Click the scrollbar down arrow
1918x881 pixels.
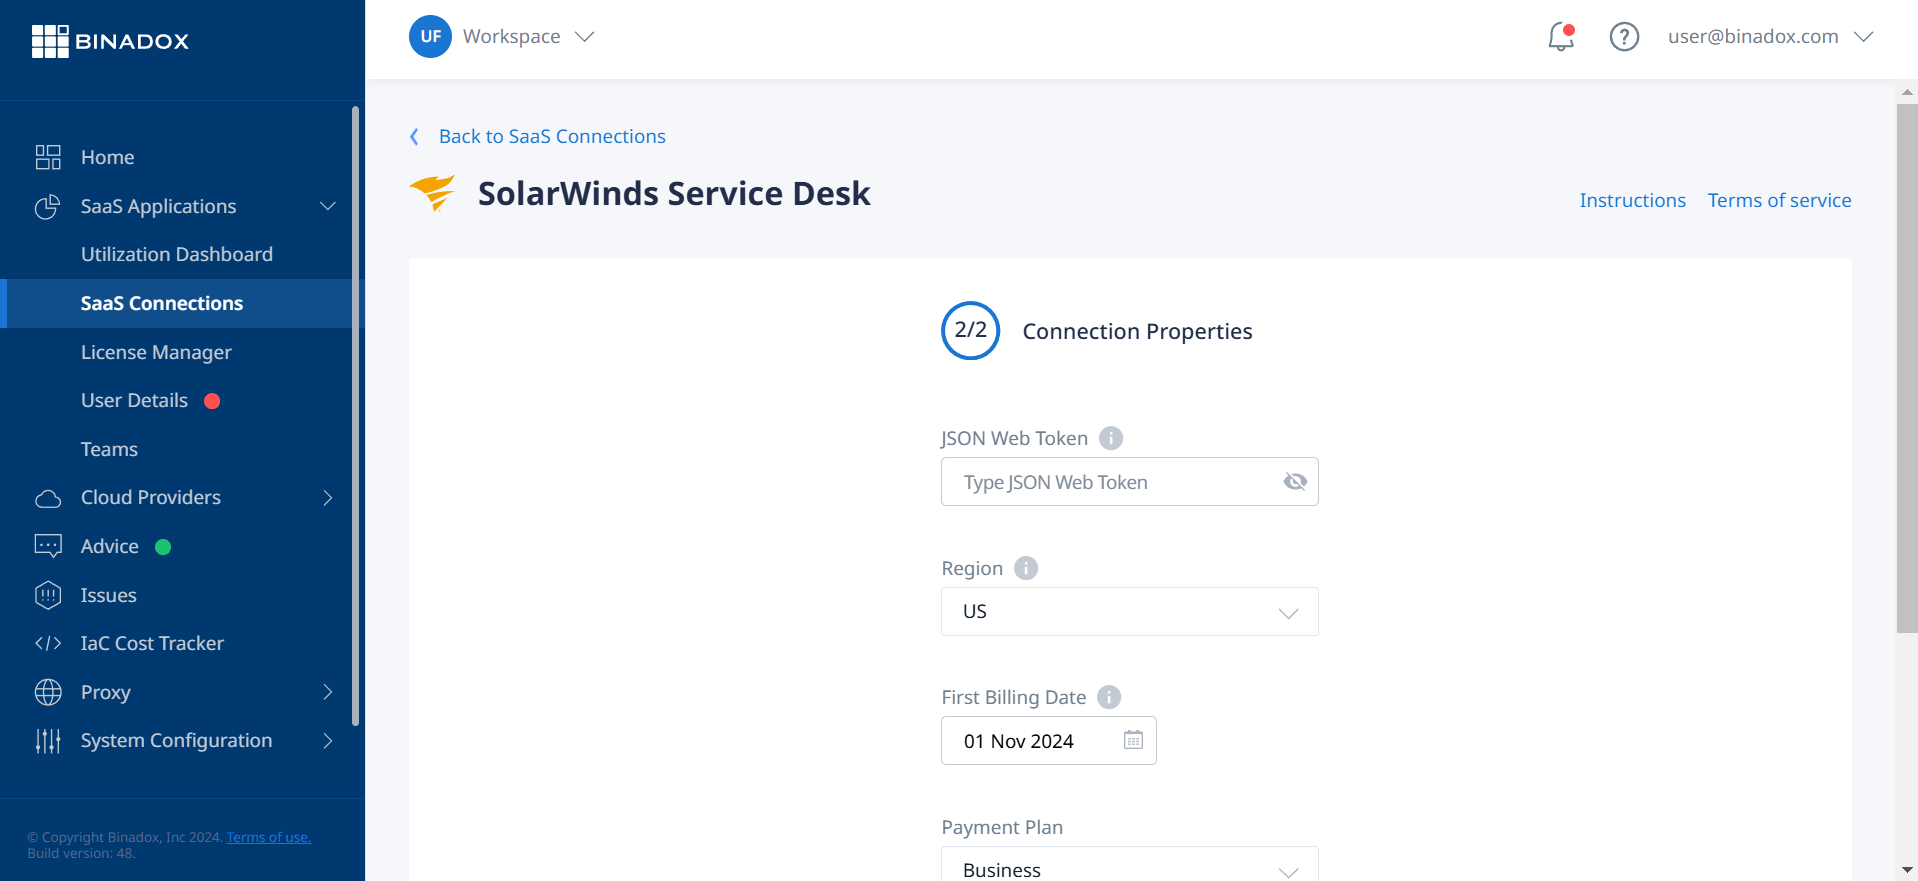[x=1907, y=870]
